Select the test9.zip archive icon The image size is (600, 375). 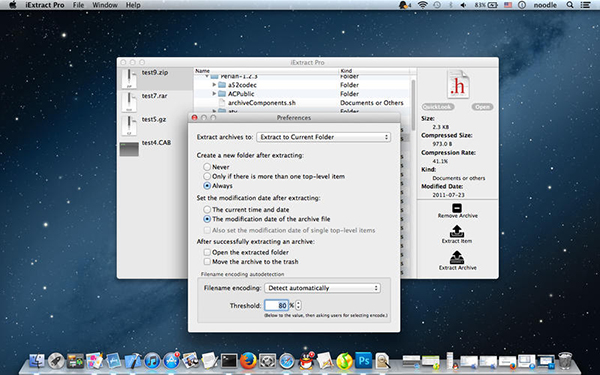coord(129,79)
